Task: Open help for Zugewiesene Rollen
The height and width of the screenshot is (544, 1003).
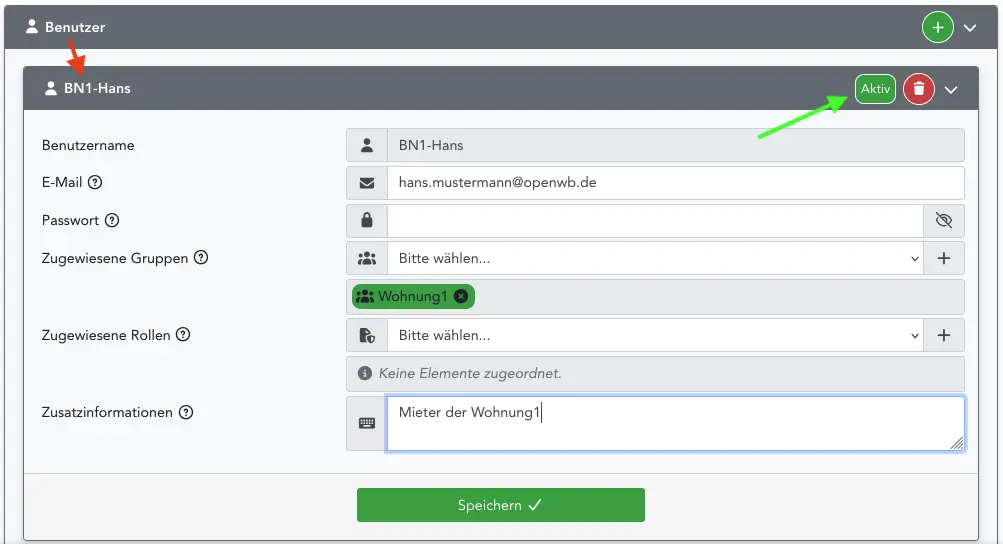Action: [183, 335]
